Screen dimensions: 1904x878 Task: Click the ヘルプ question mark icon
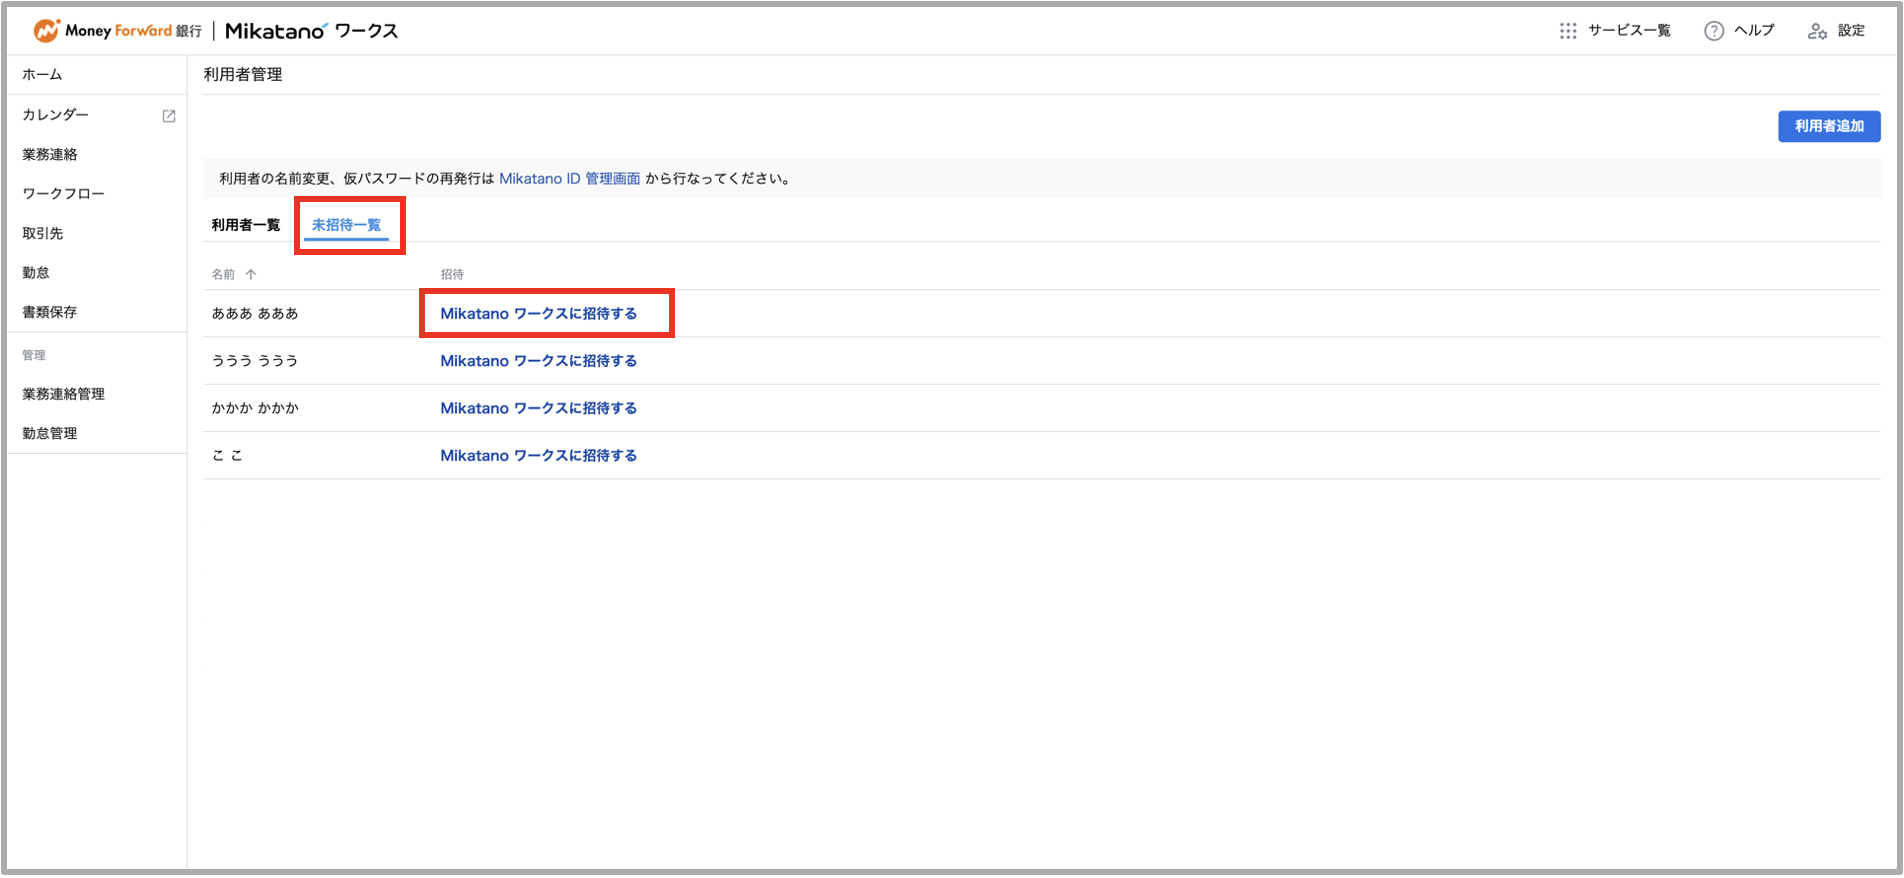pyautogui.click(x=1713, y=31)
